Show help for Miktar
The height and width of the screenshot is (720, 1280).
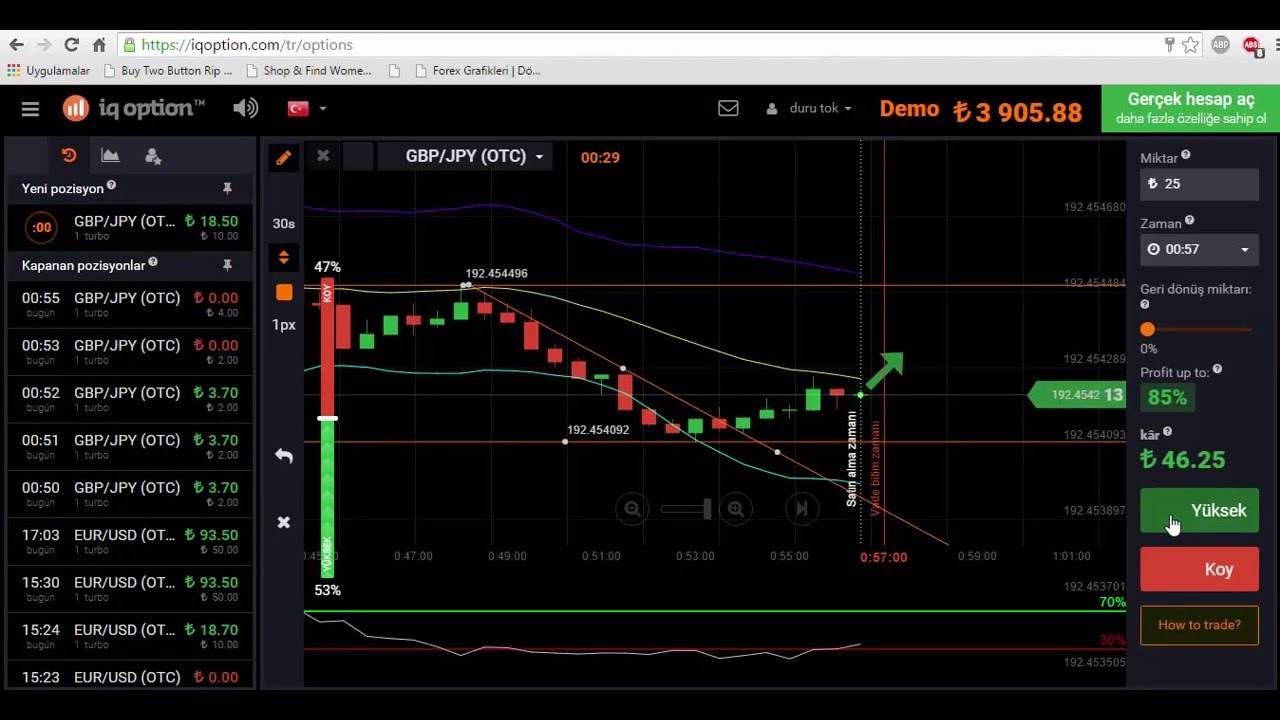click(1186, 155)
